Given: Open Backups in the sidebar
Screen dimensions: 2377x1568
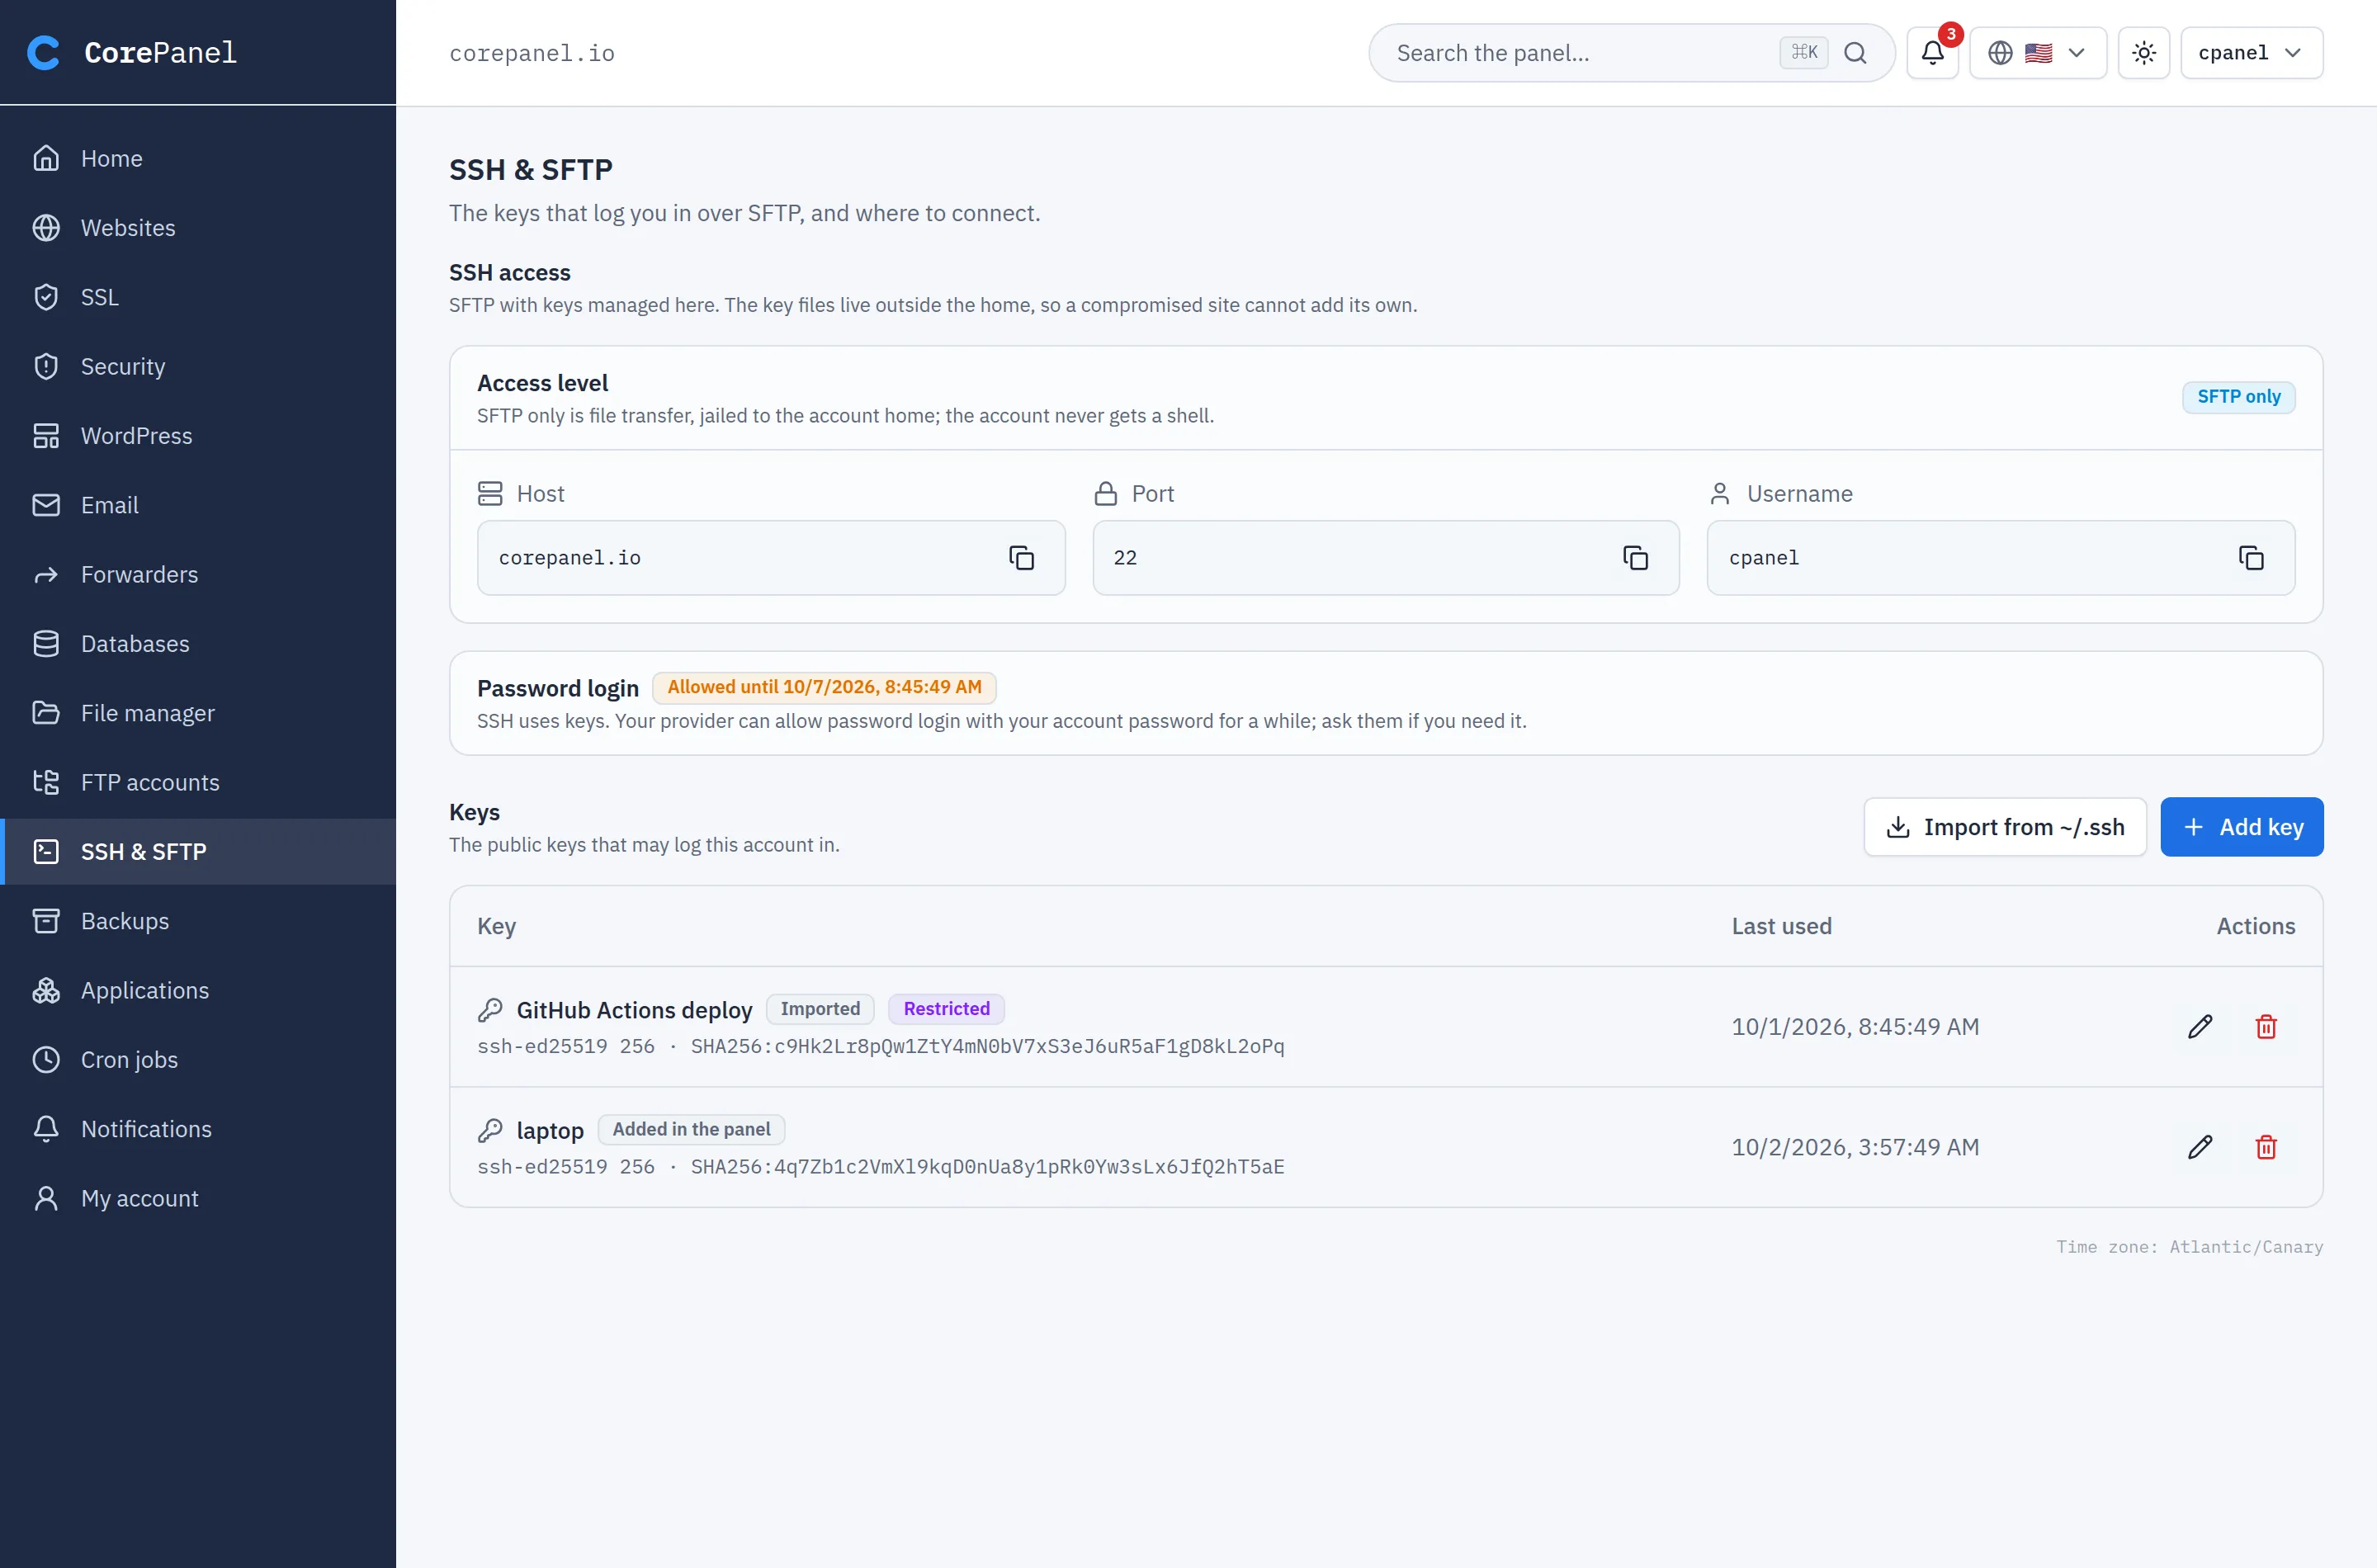Looking at the screenshot, I should click(x=198, y=921).
